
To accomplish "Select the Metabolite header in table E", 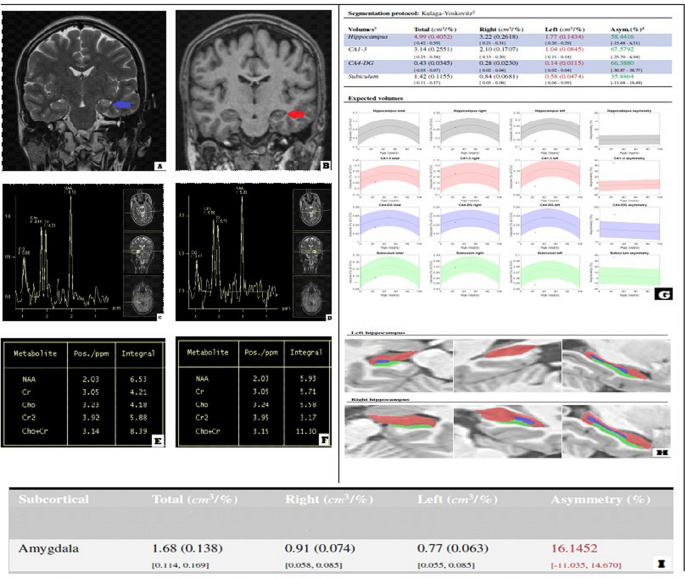I will [x=35, y=353].
